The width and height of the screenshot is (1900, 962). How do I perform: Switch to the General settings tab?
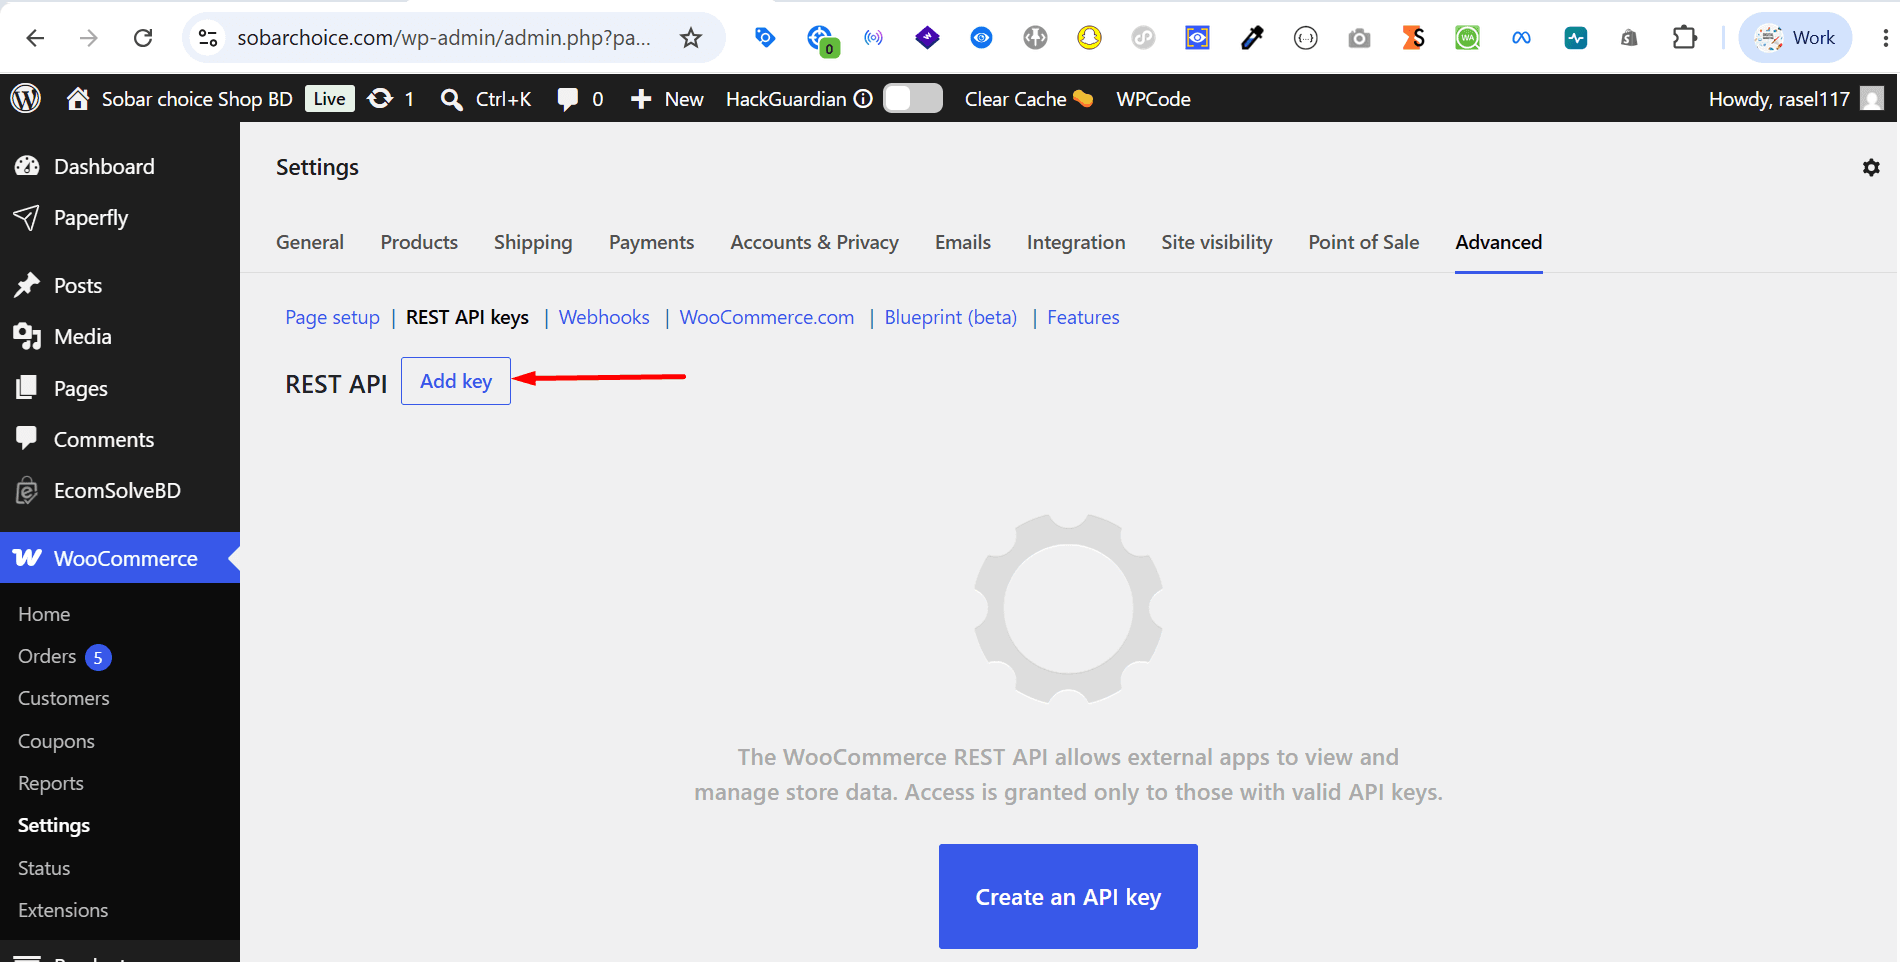pos(310,242)
